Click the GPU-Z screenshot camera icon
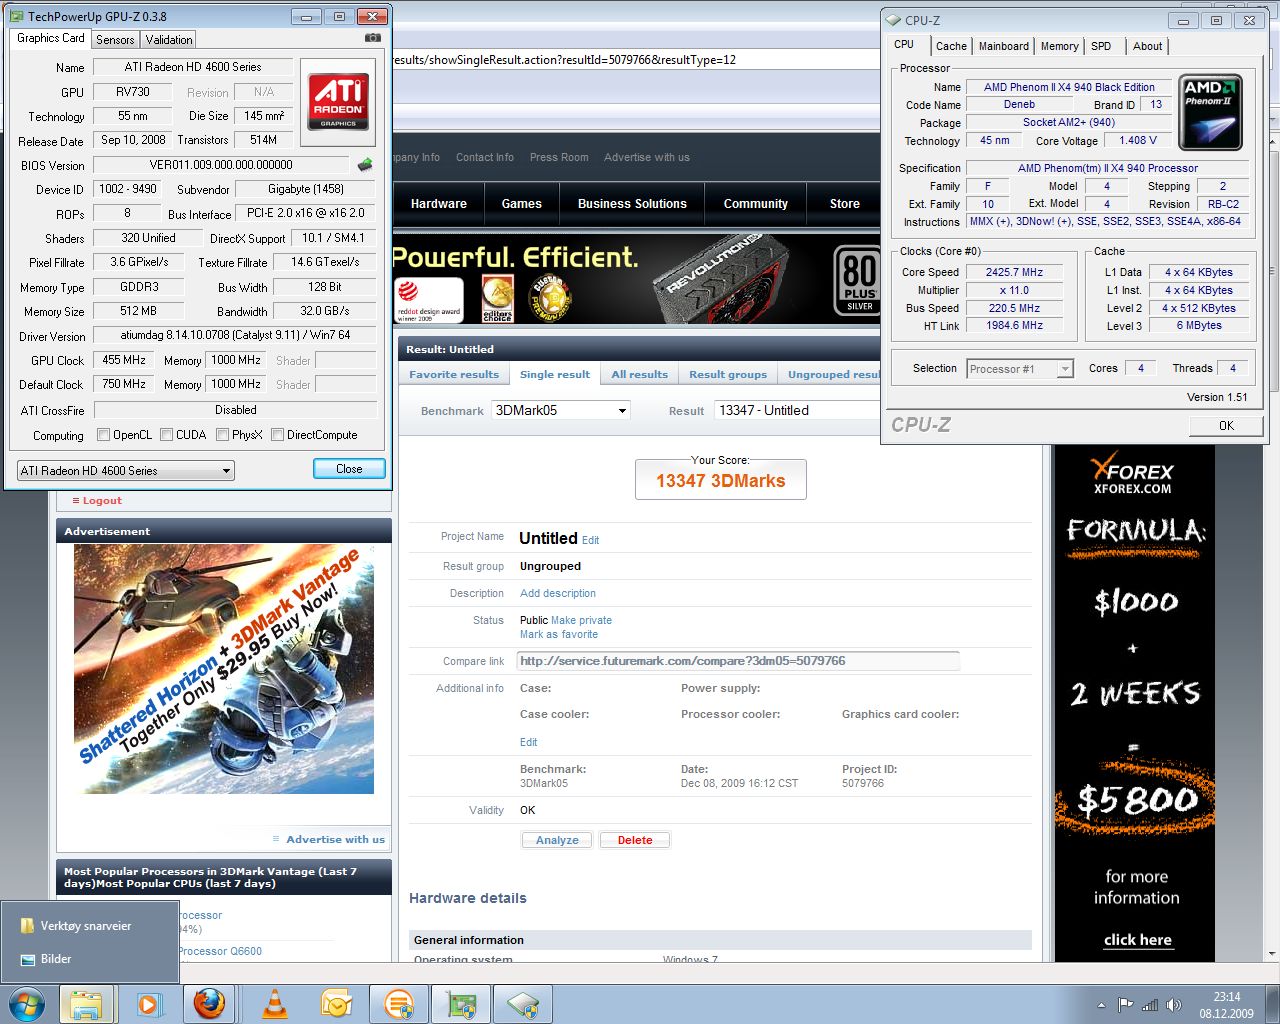Image resolution: width=1280 pixels, height=1024 pixels. coord(373,38)
